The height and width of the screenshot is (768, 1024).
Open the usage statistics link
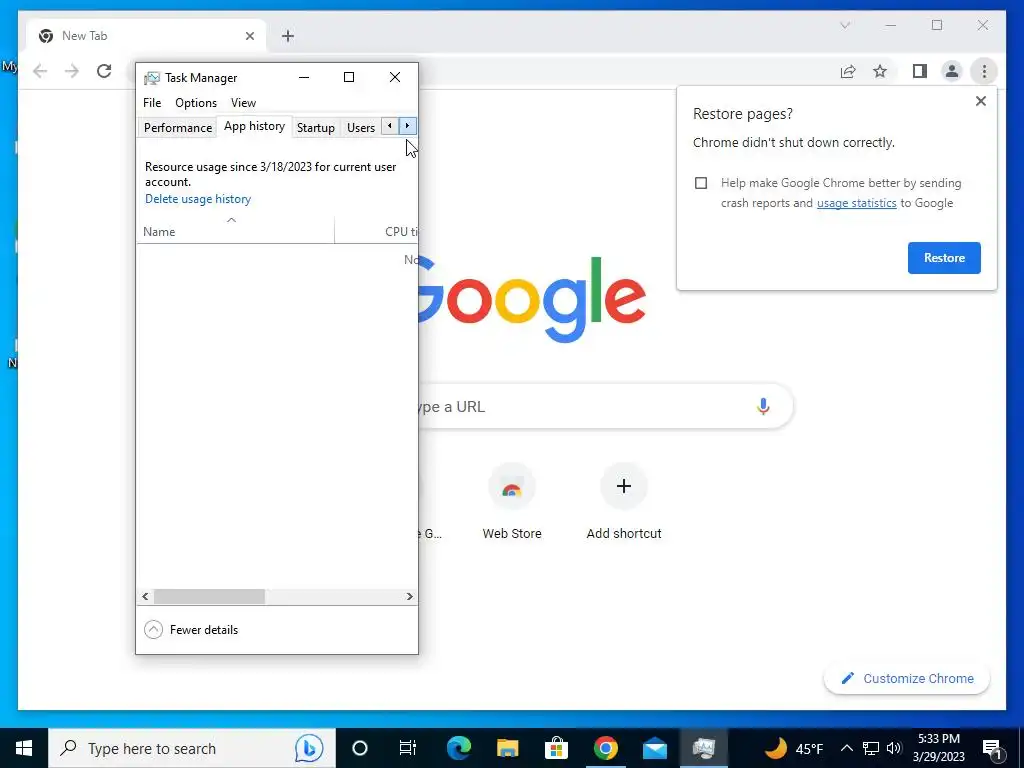tap(856, 203)
